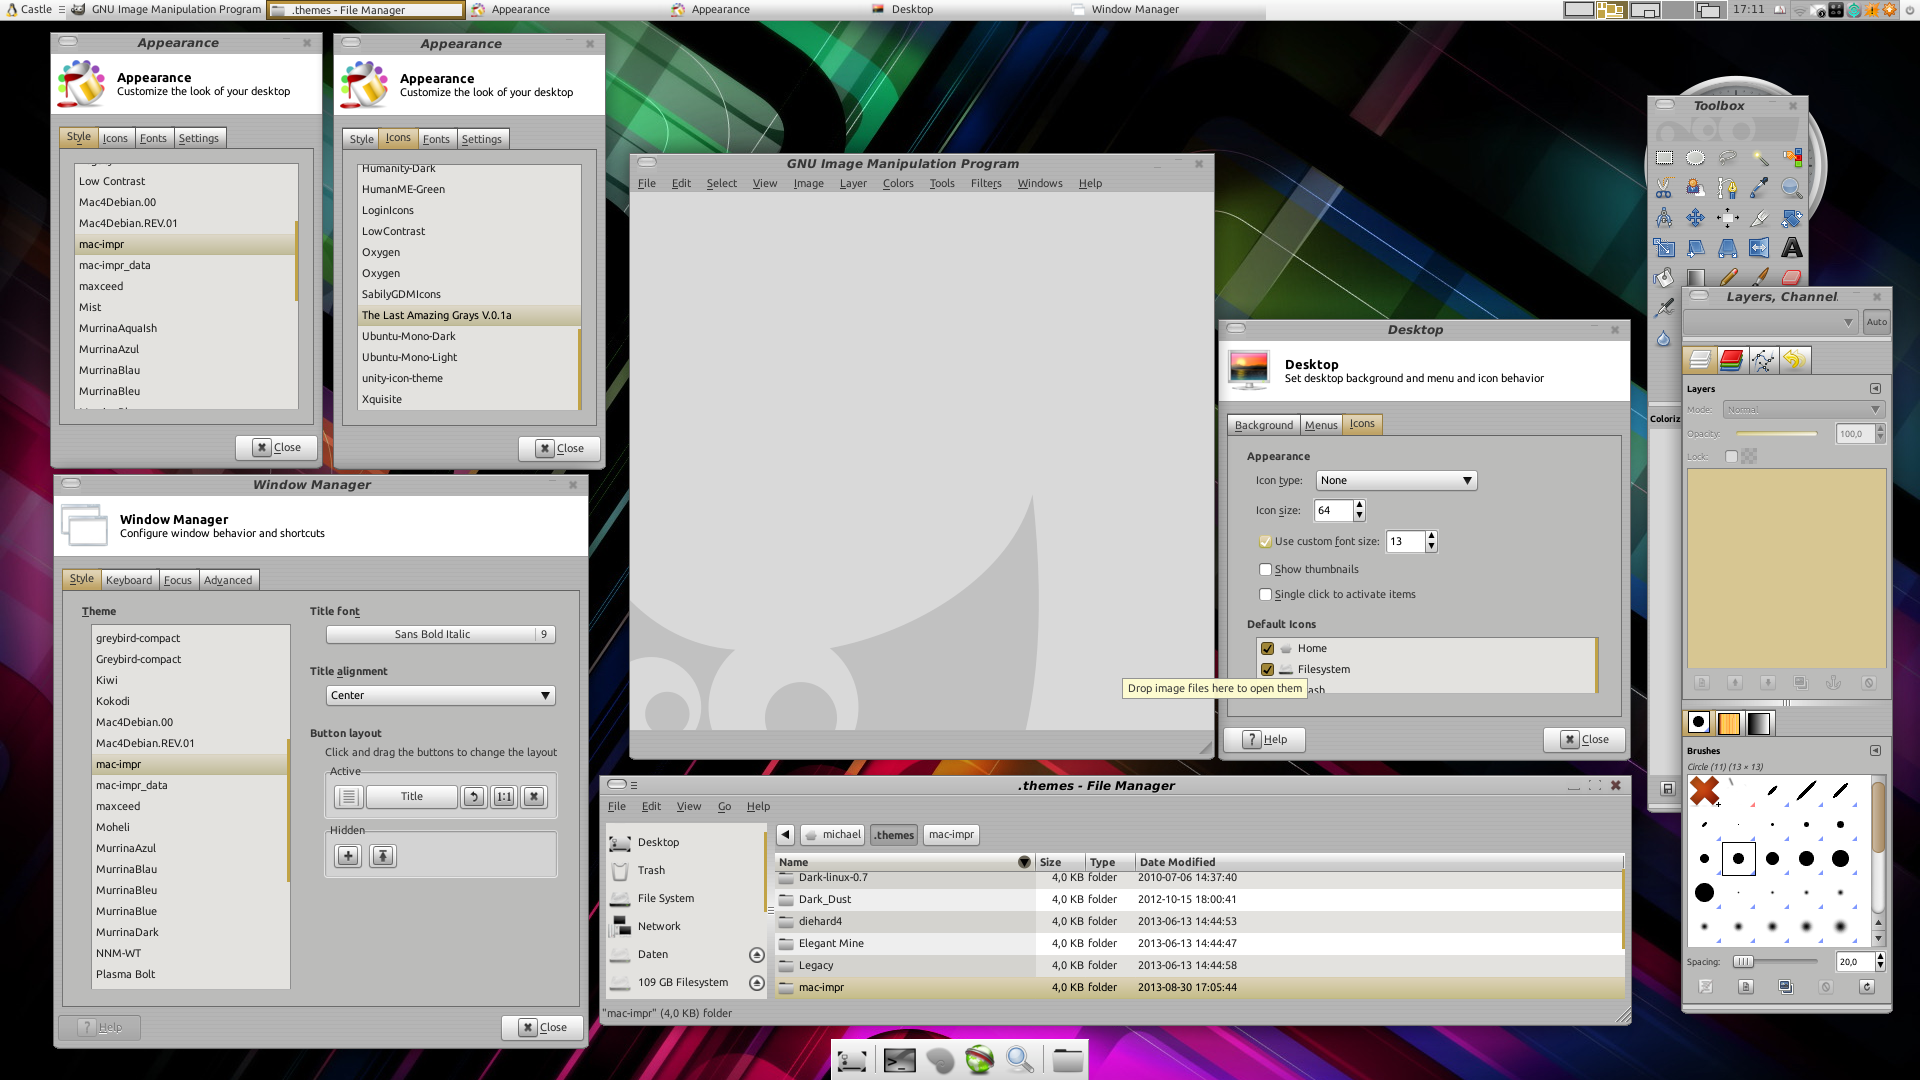Screen dimensions: 1920x1080
Task: Toggle the Lock checkbox in Layers panel
Action: pos(1731,457)
